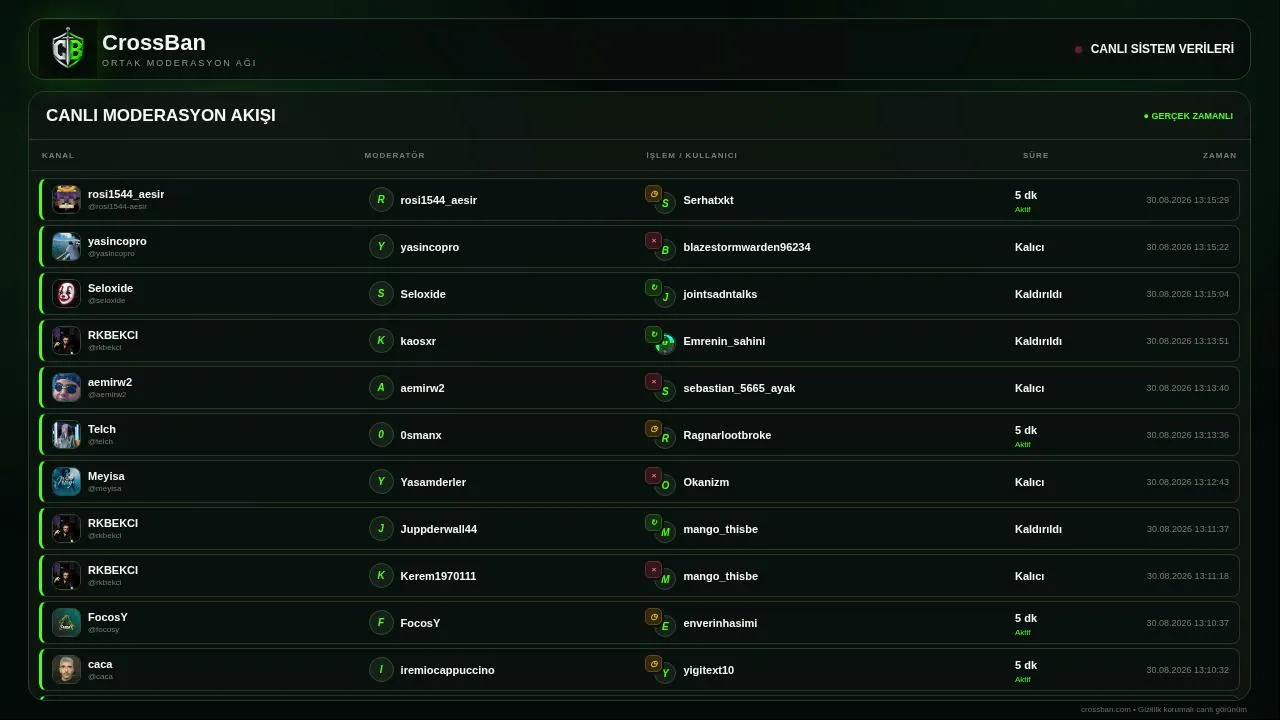Click the ban icon beside blazestormwarden96234
The width and height of the screenshot is (1280, 720).
(653, 241)
